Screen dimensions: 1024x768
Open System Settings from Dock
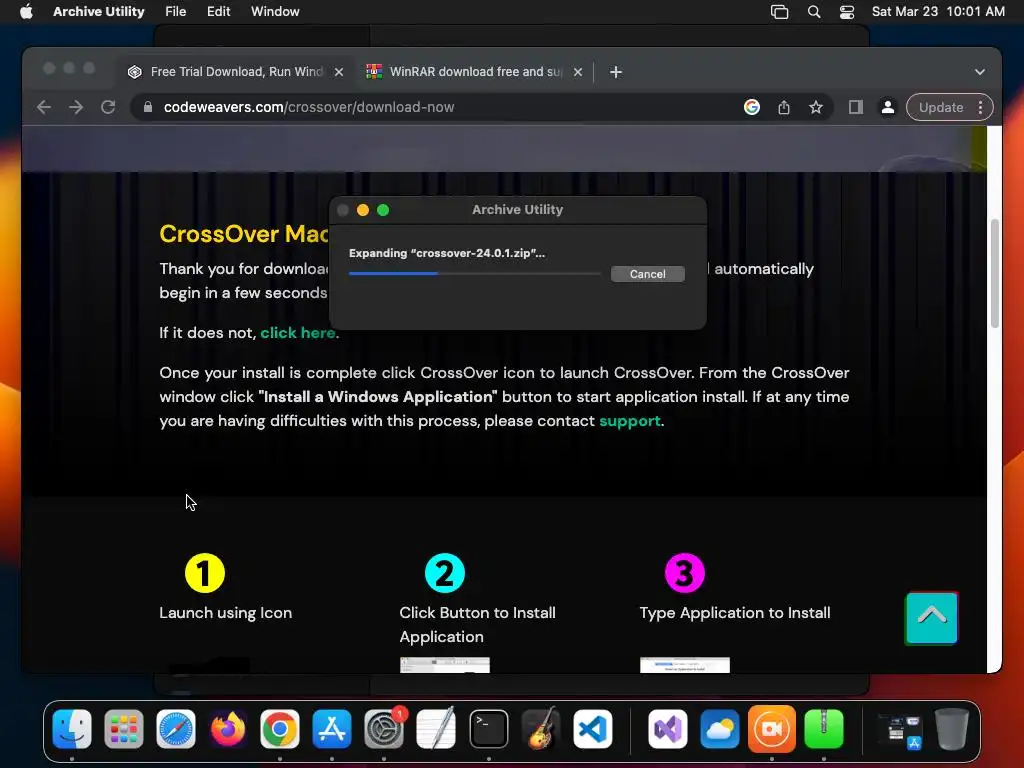[384, 729]
